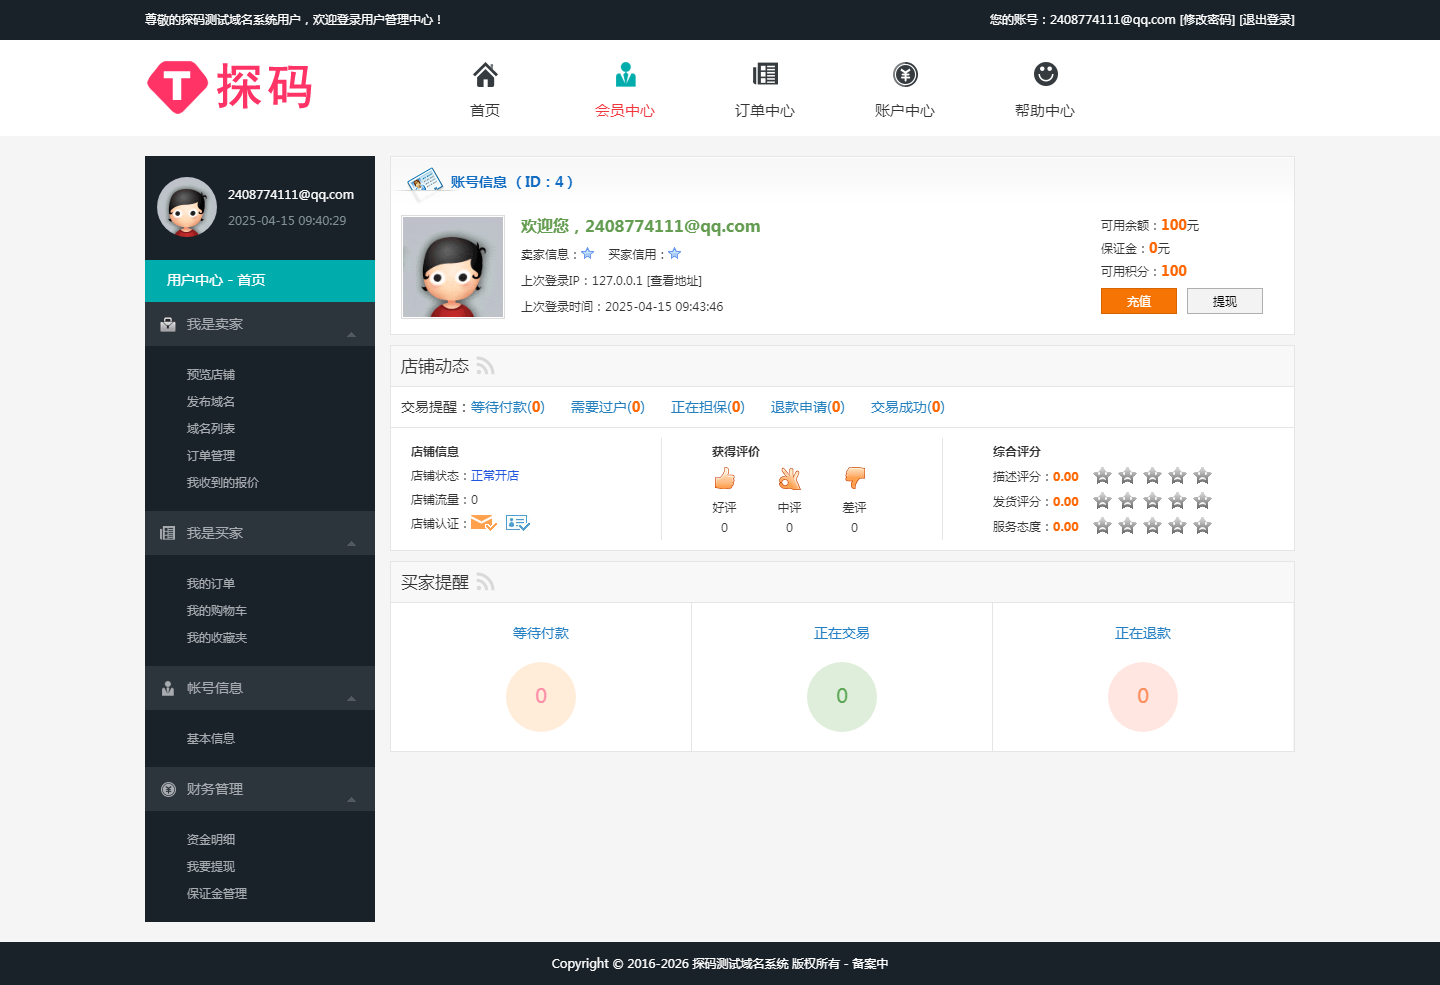Collapse the 我是卖家 sidebar section
Screen dimensions: 1440x985
(x=351, y=334)
